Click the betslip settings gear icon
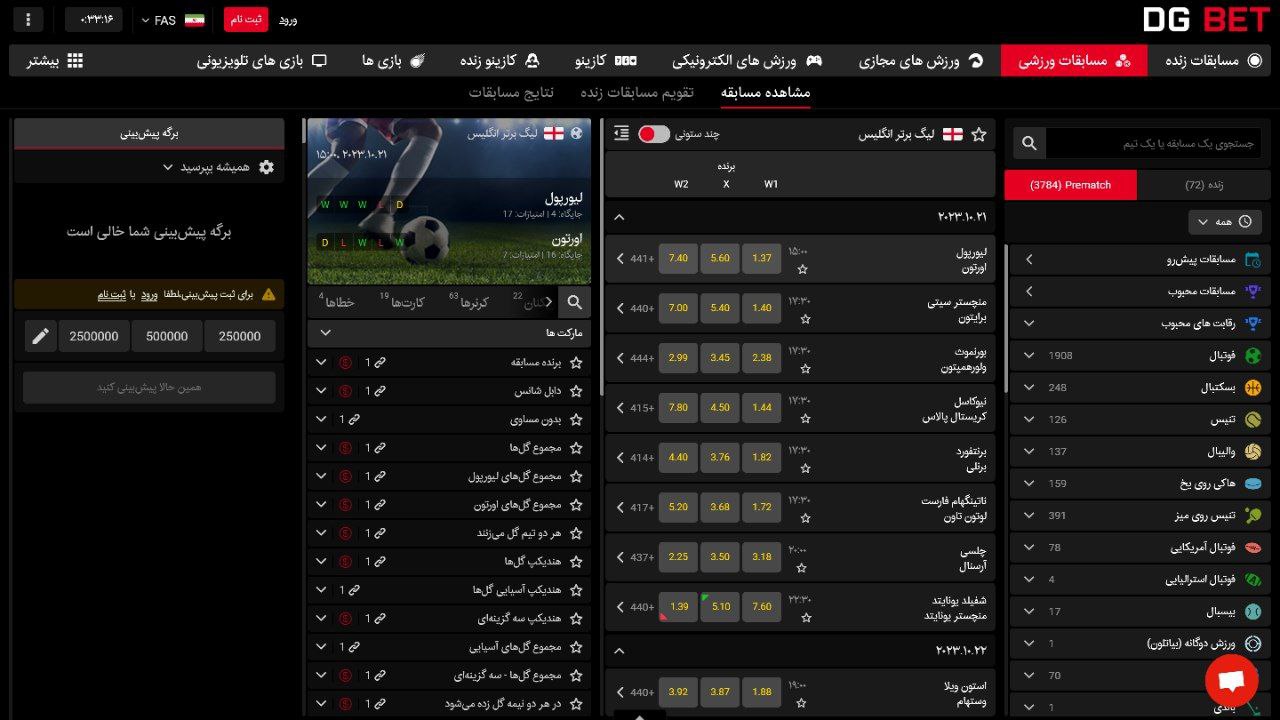 click(x=265, y=168)
